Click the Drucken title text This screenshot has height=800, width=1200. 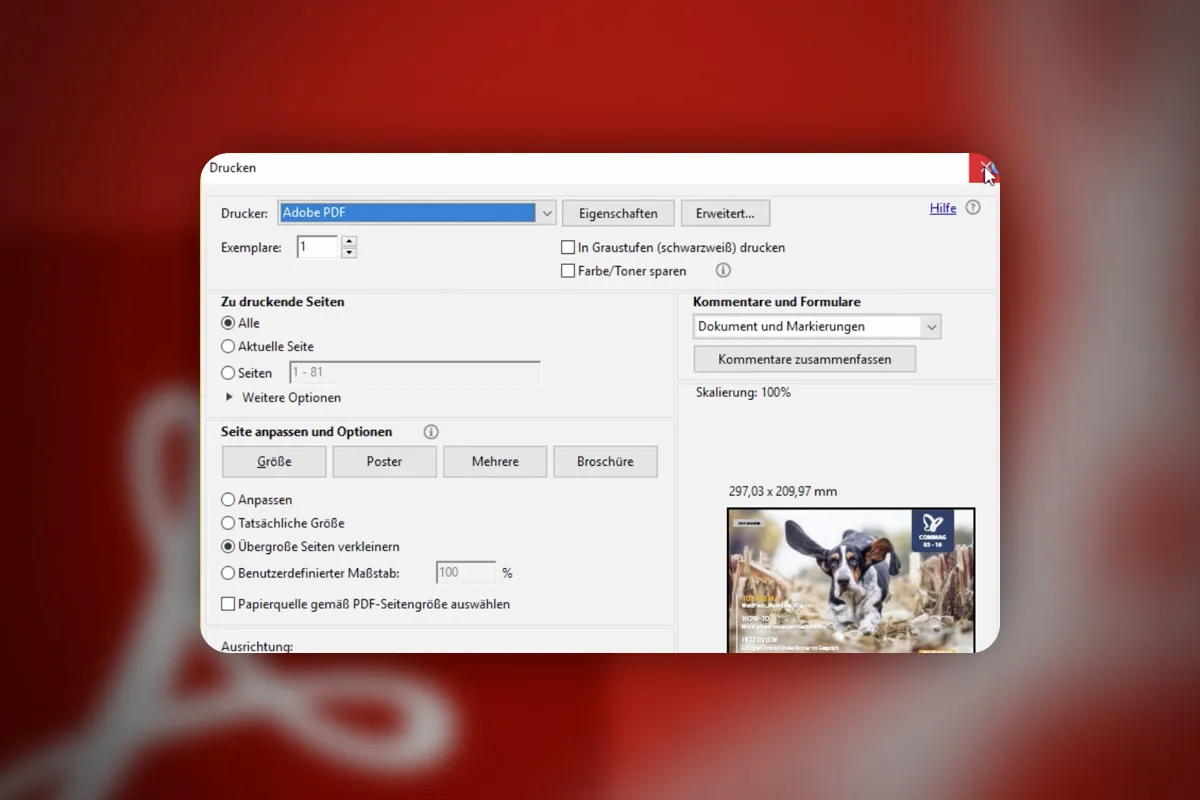(x=232, y=168)
